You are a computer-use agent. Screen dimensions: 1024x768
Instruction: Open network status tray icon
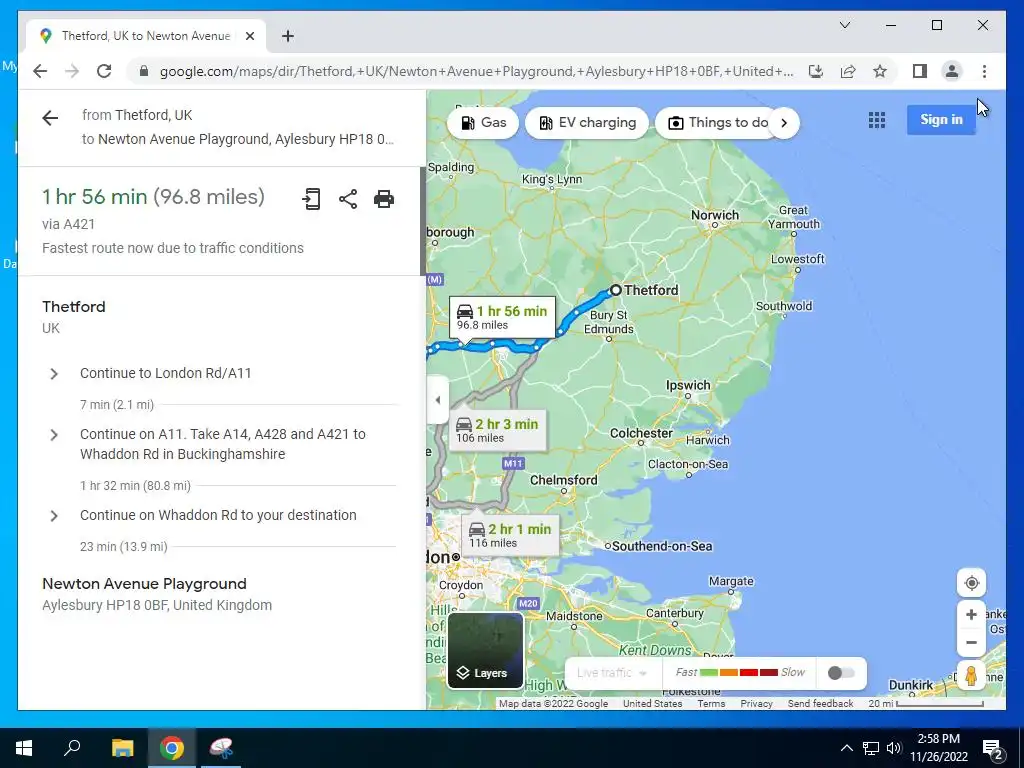click(871, 748)
